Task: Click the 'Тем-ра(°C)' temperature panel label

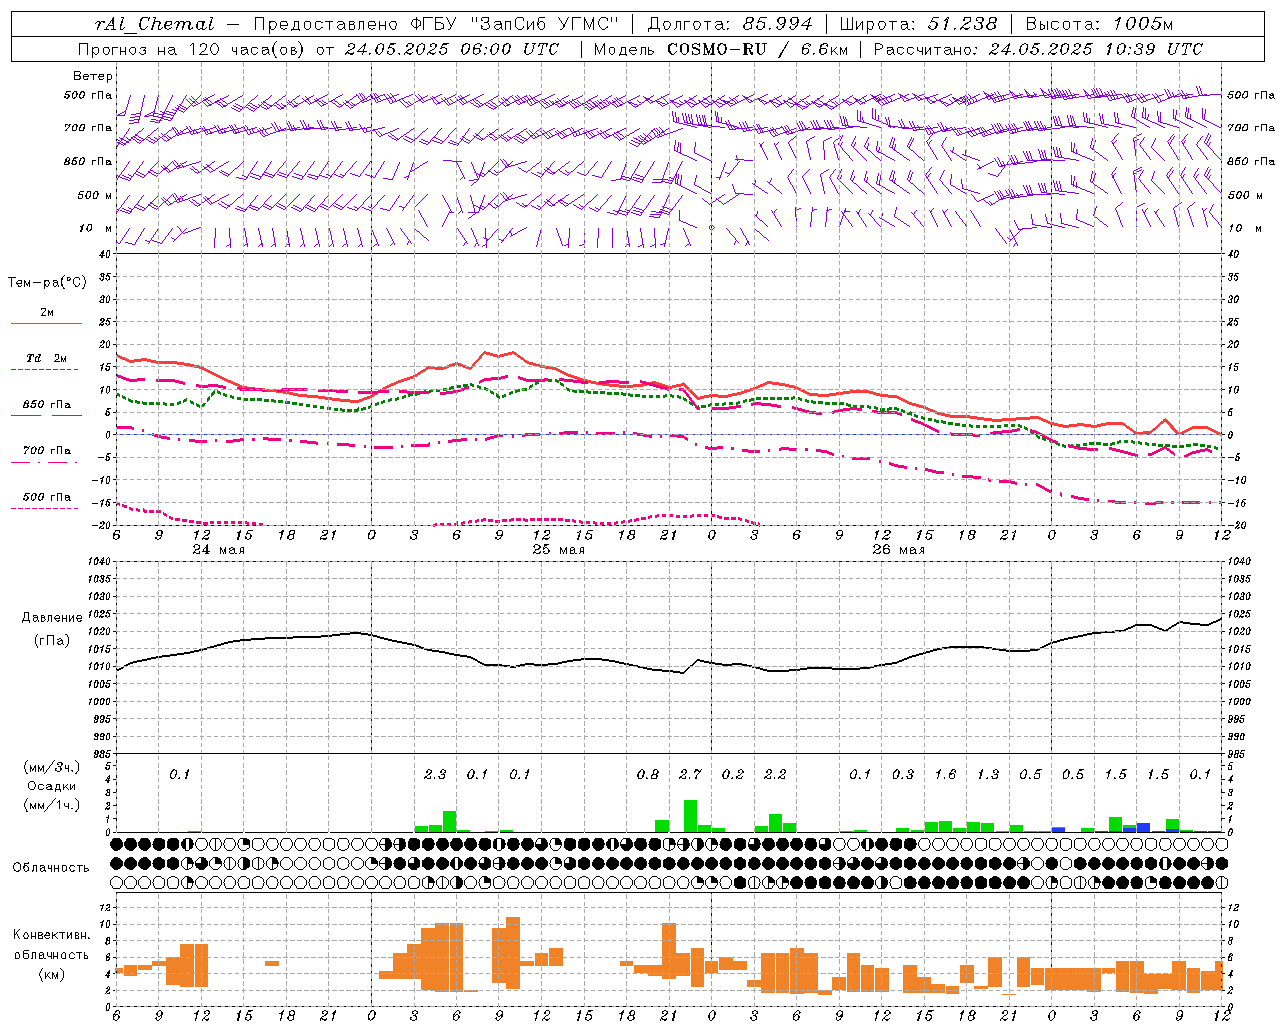Action: (47, 283)
